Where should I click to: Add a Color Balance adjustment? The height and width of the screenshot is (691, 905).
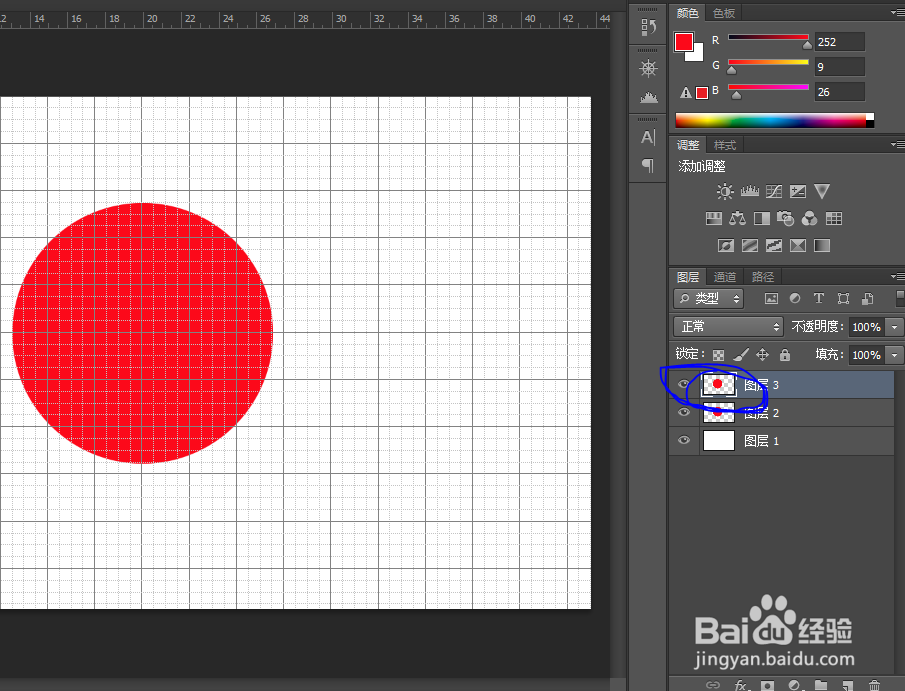click(738, 218)
